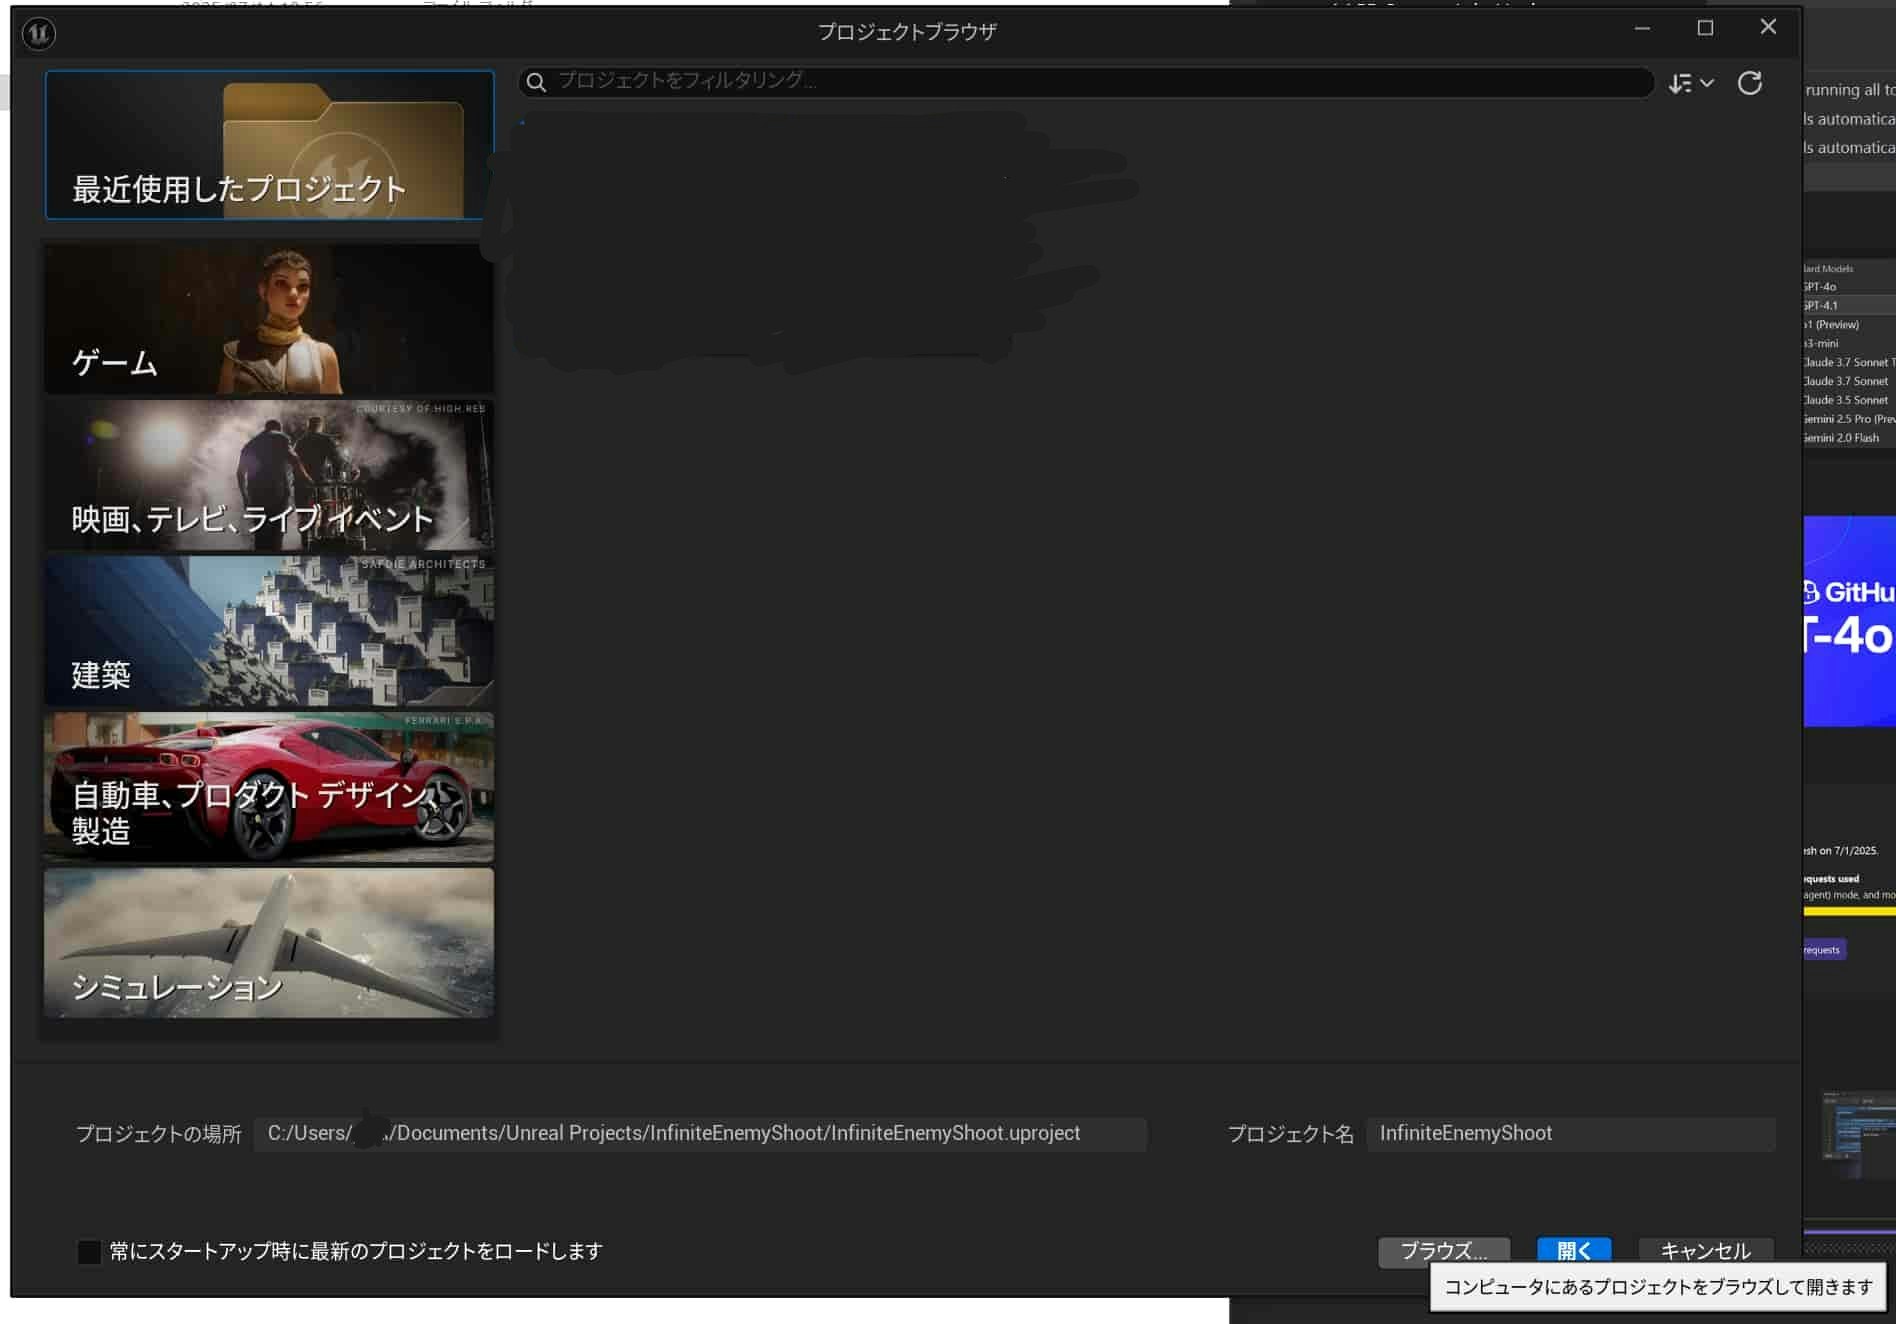Select the ゲーム category
Viewport: 1896px width, 1324px height.
click(269, 319)
